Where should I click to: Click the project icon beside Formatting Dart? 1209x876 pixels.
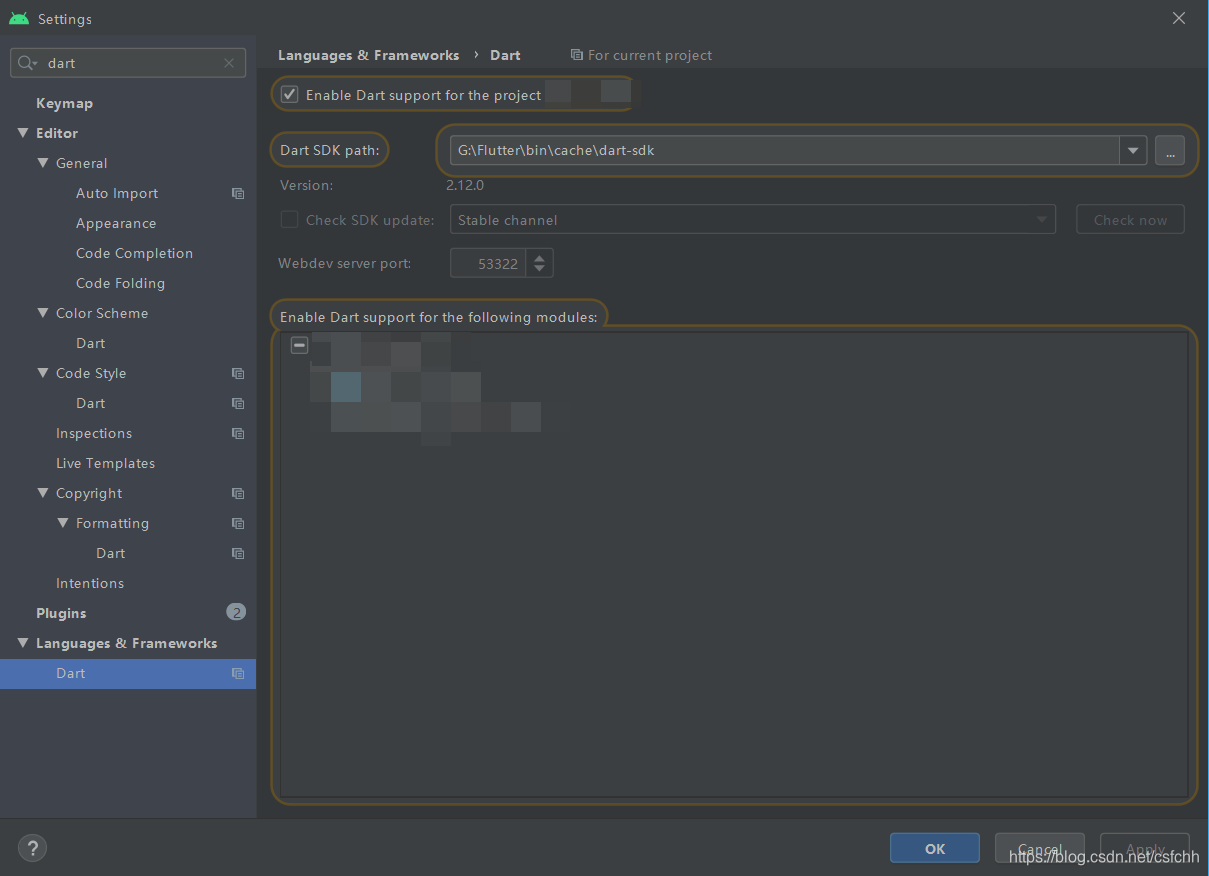238,553
